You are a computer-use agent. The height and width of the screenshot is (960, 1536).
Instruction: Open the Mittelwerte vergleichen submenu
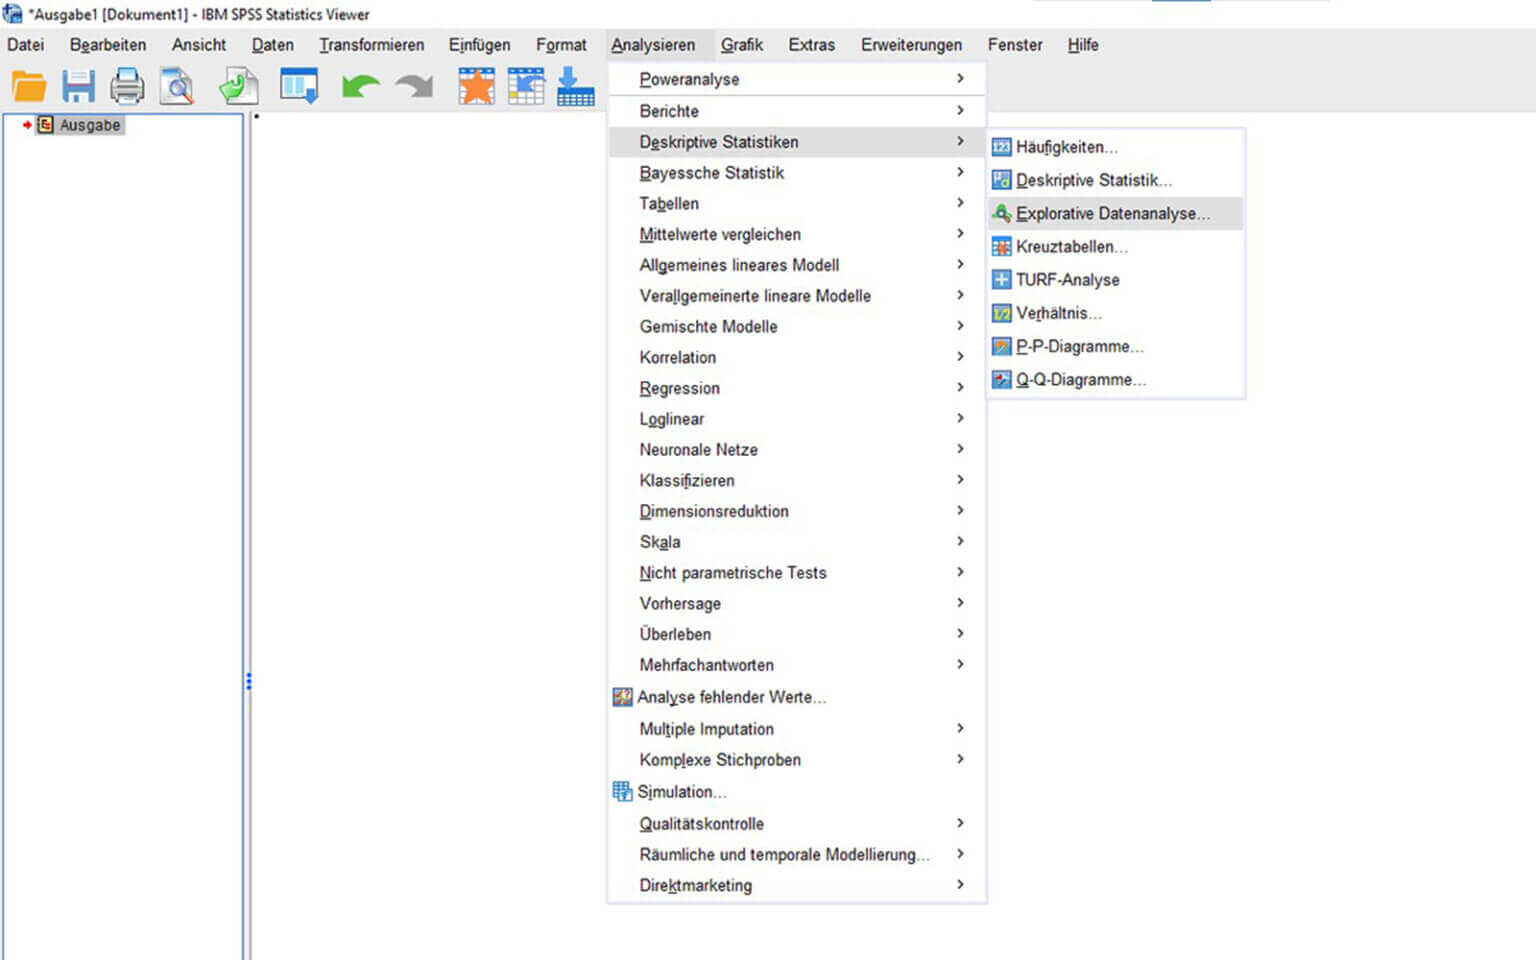(720, 234)
